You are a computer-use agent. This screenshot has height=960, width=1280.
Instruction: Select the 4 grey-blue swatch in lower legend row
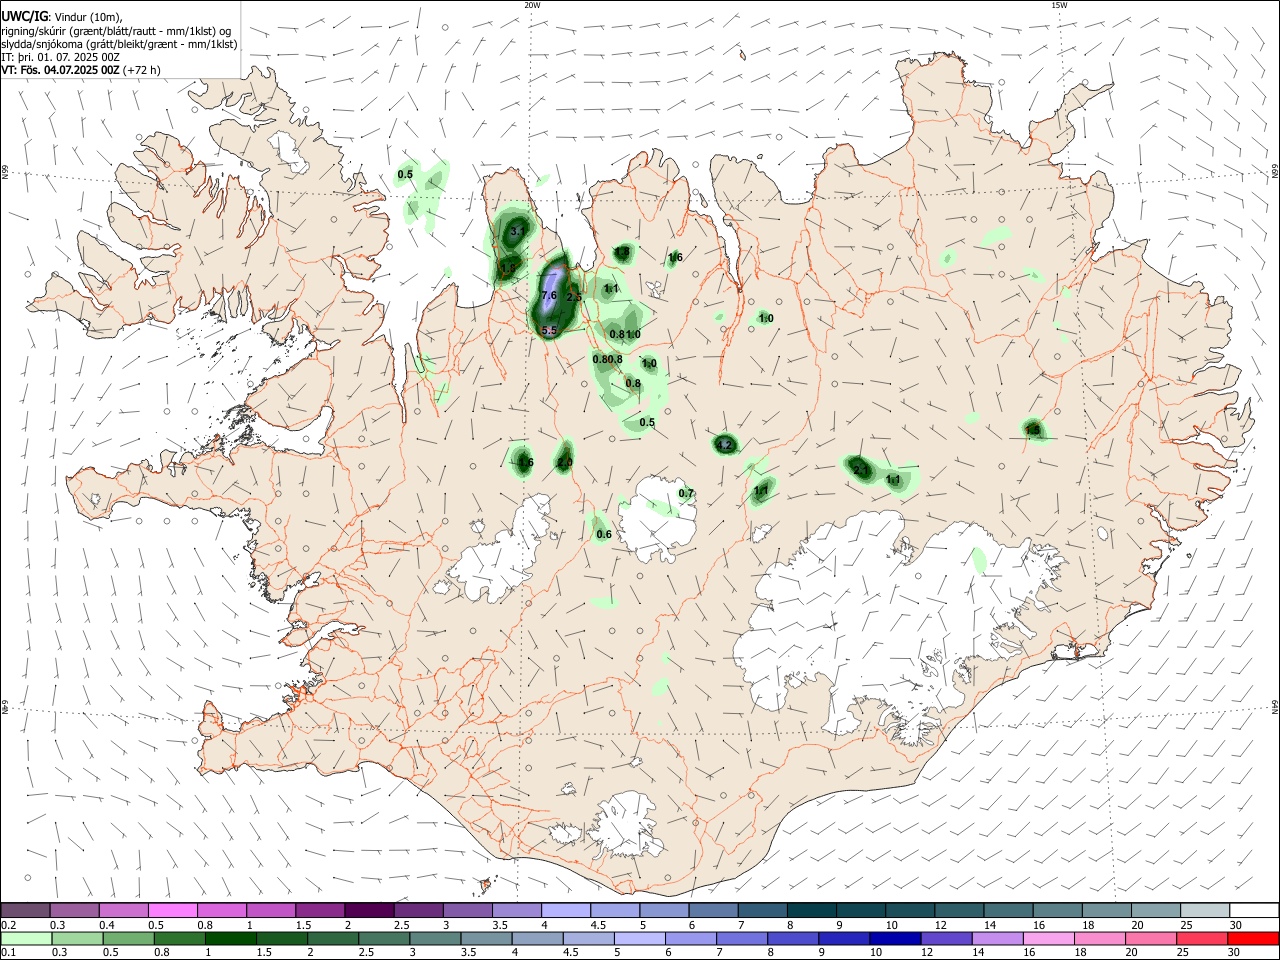tap(537, 938)
